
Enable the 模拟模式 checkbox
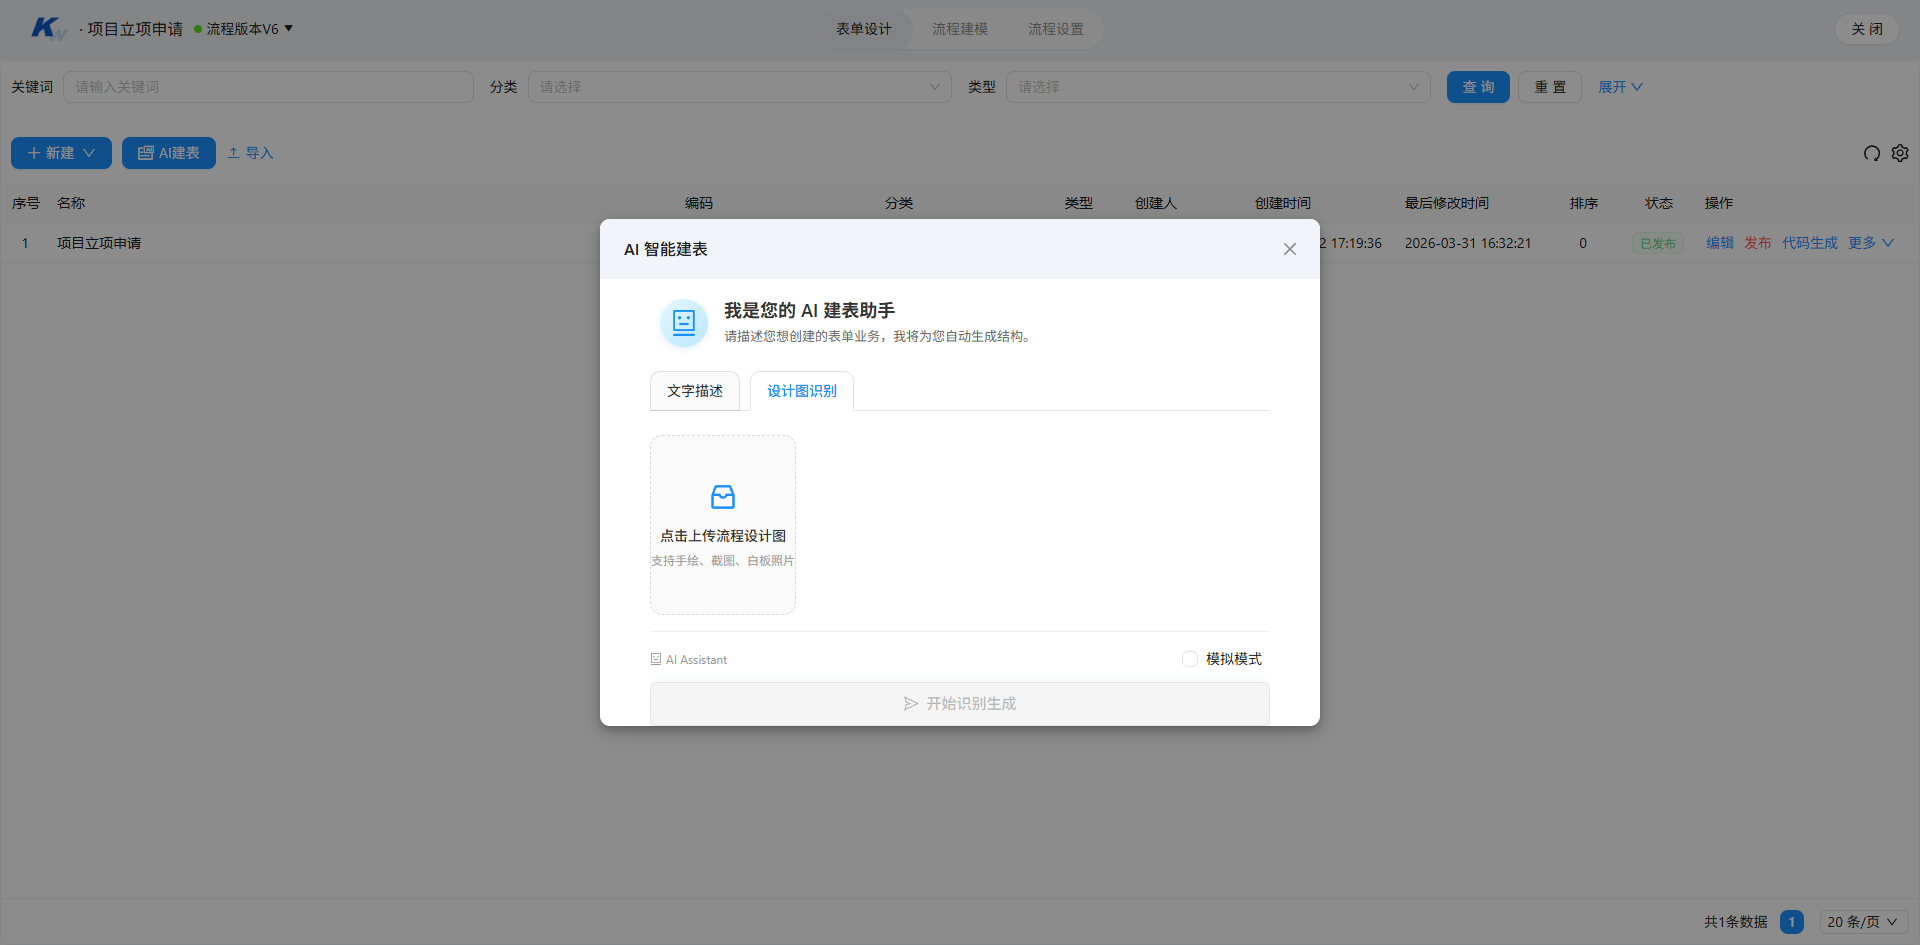(x=1190, y=659)
